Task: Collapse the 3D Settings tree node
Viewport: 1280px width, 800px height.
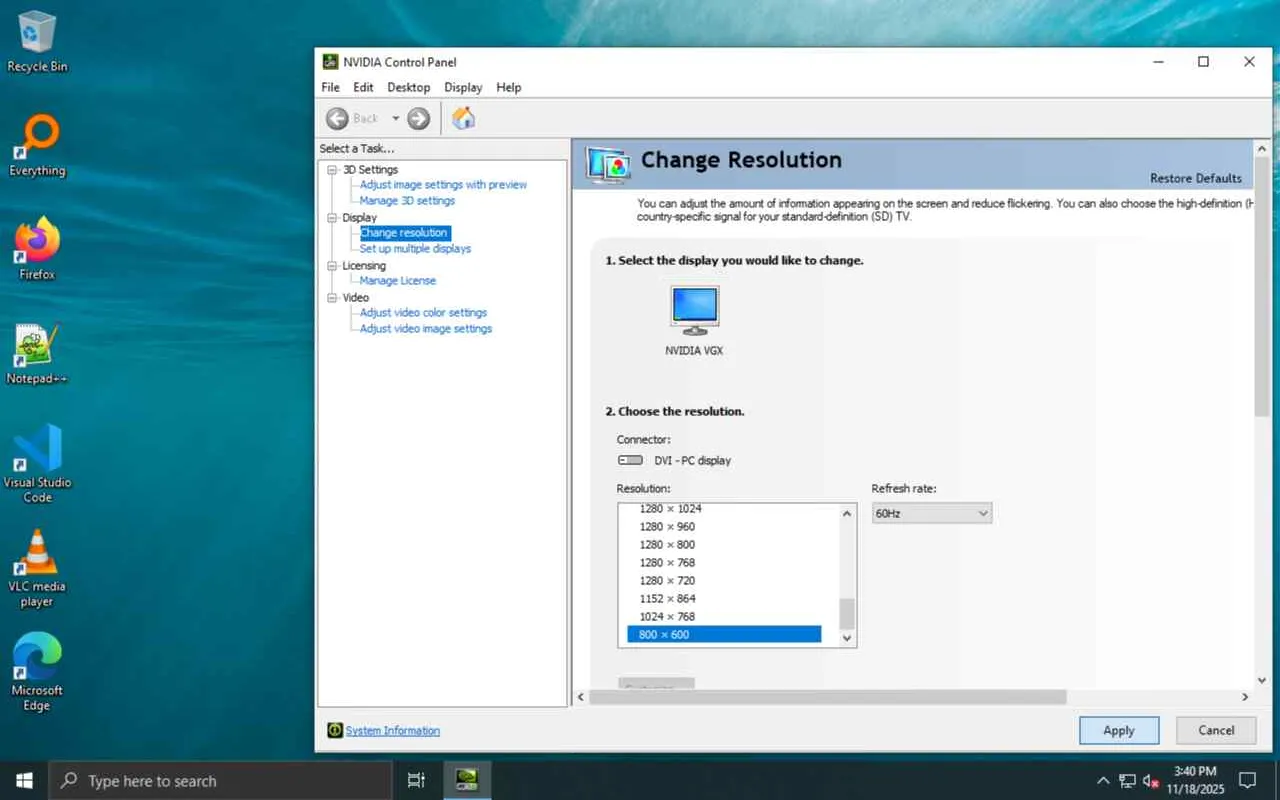Action: point(333,170)
